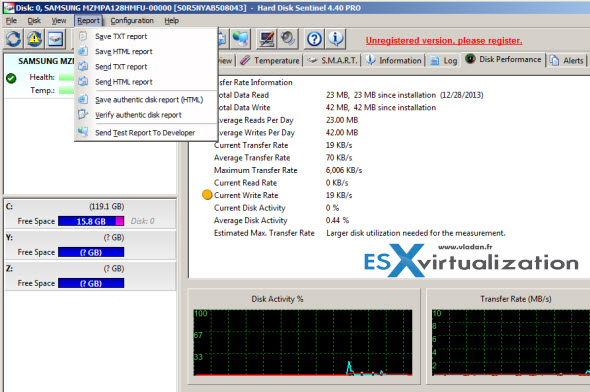Click the yellow warning alert toolbar icon

35,39
